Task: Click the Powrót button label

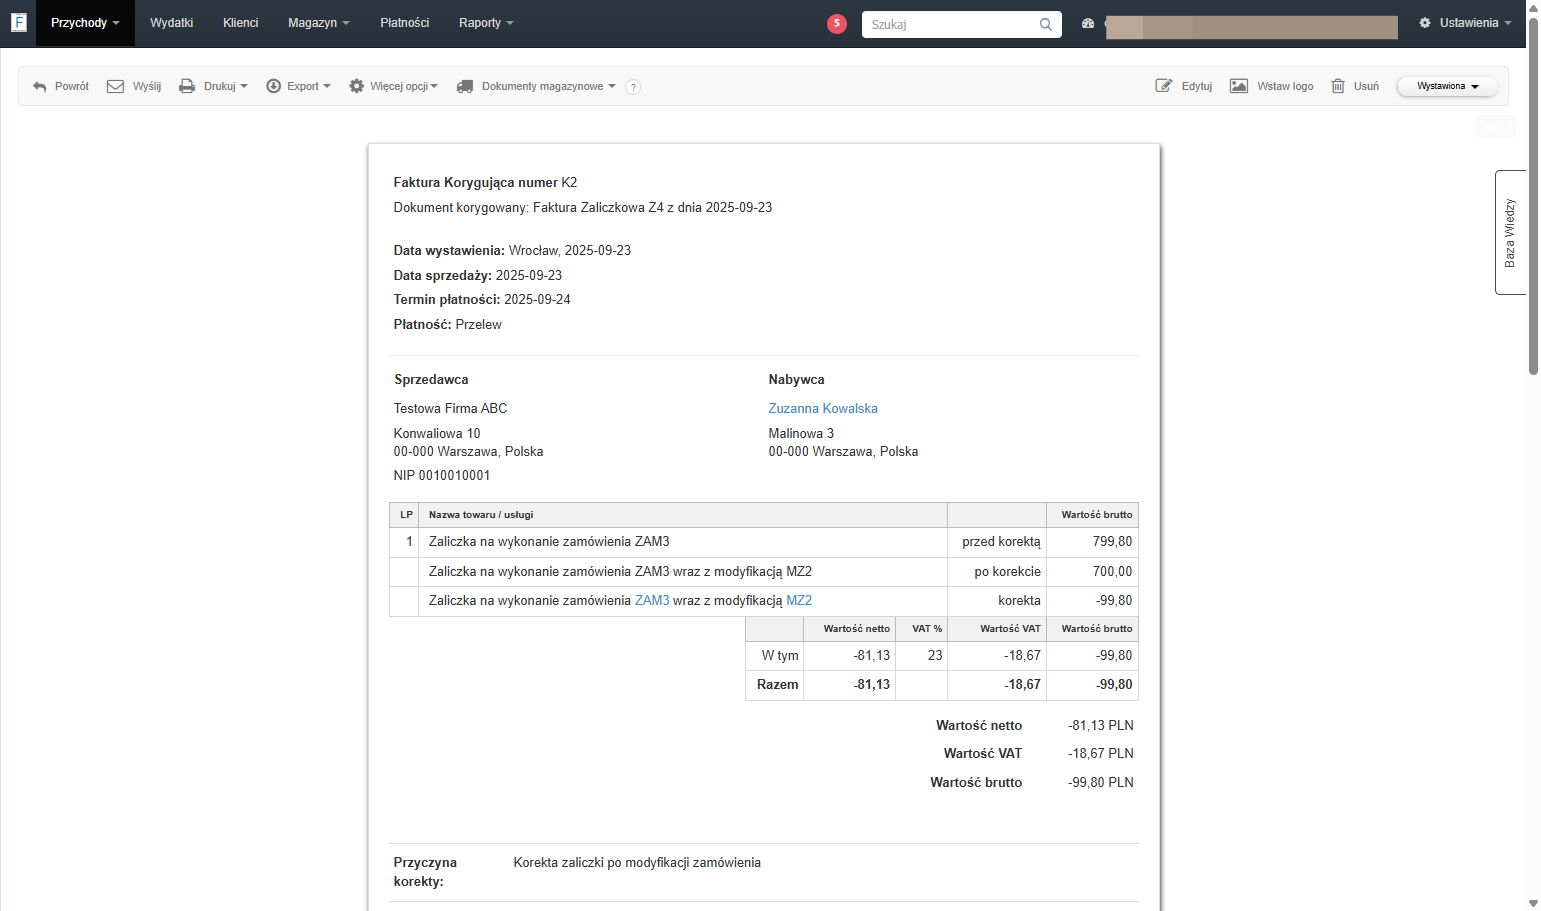Action: point(72,87)
